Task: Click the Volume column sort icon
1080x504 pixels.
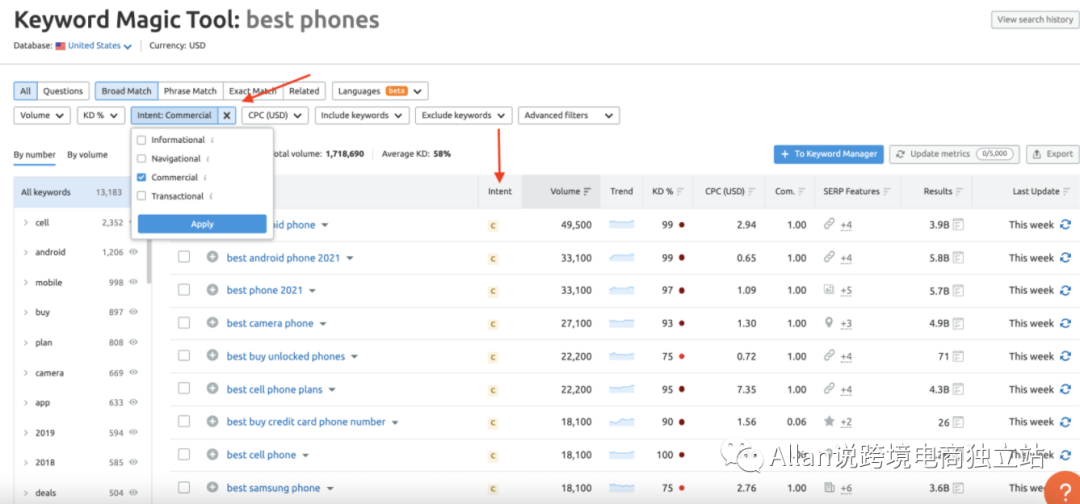Action: click(x=587, y=191)
